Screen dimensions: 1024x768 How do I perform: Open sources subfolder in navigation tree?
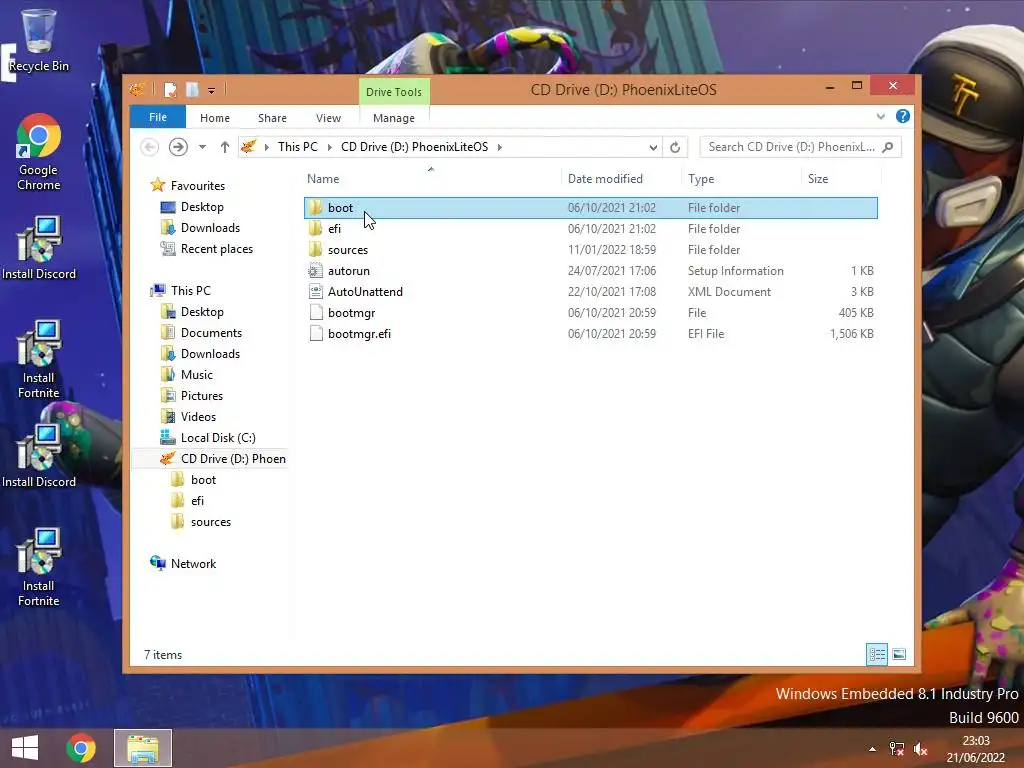tap(210, 522)
